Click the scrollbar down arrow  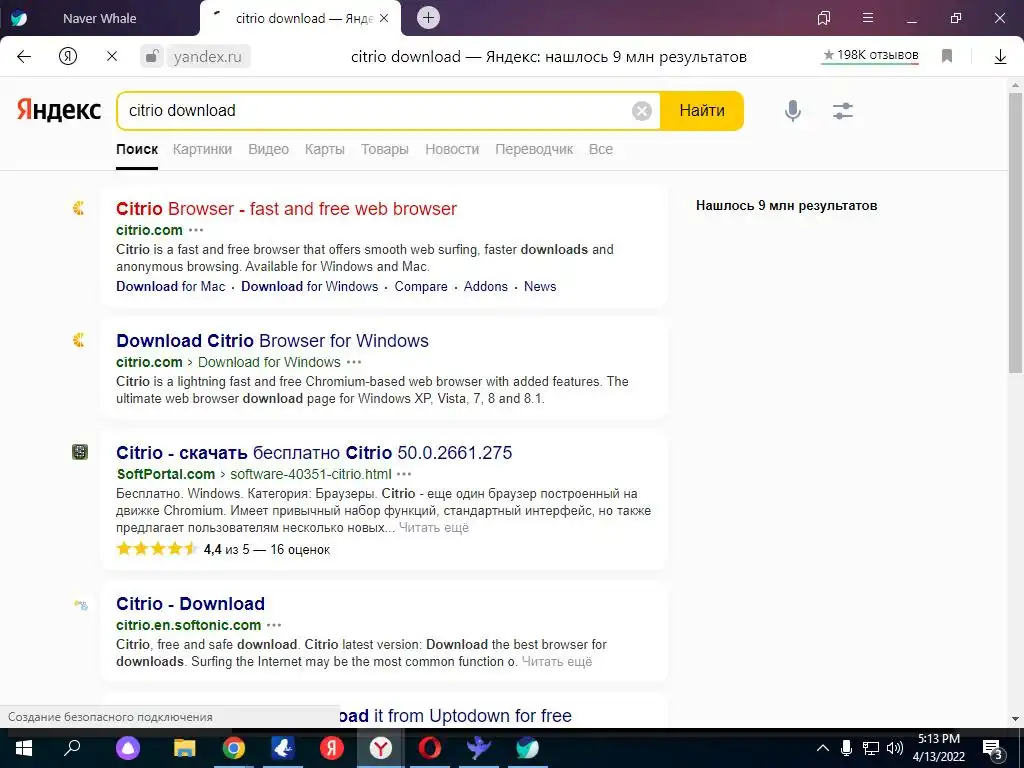1016,719
